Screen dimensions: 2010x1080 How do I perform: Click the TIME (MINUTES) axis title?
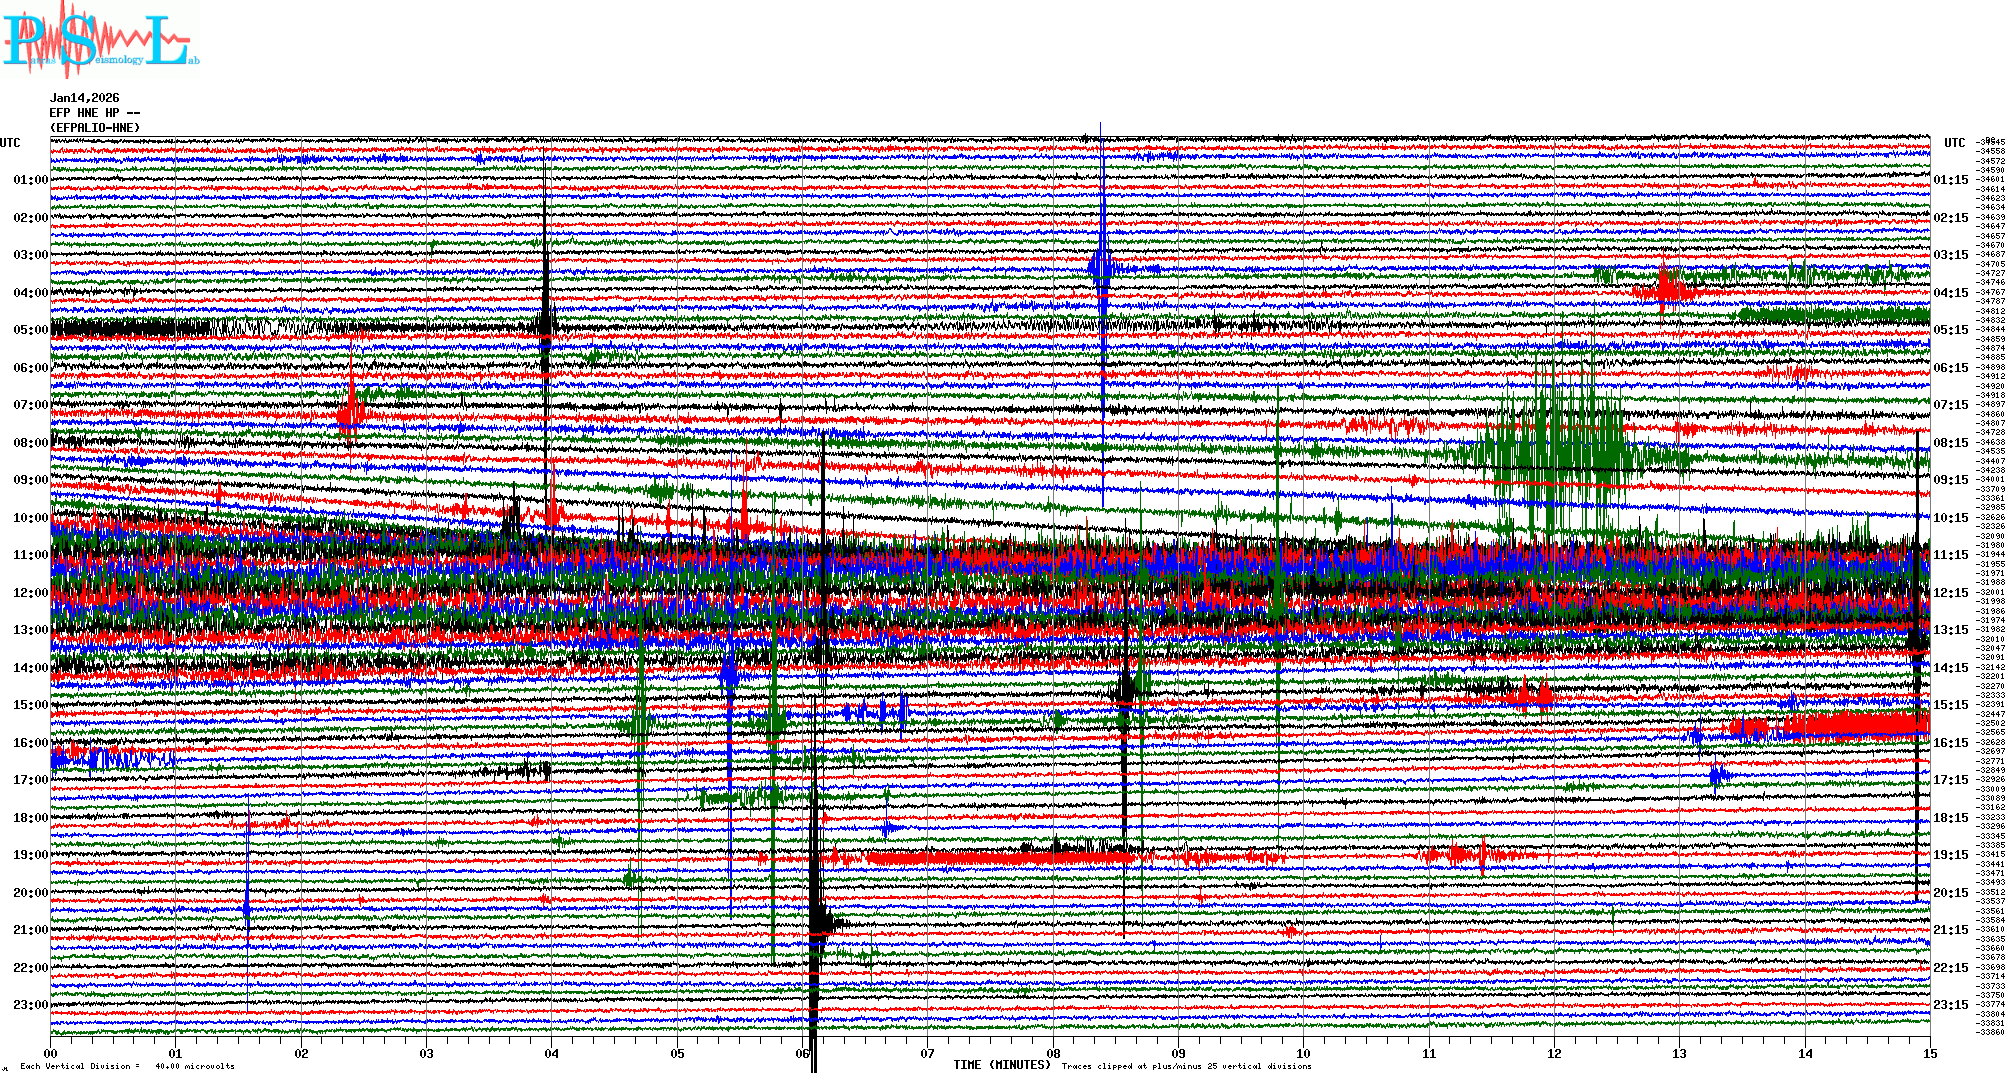point(1002,1065)
